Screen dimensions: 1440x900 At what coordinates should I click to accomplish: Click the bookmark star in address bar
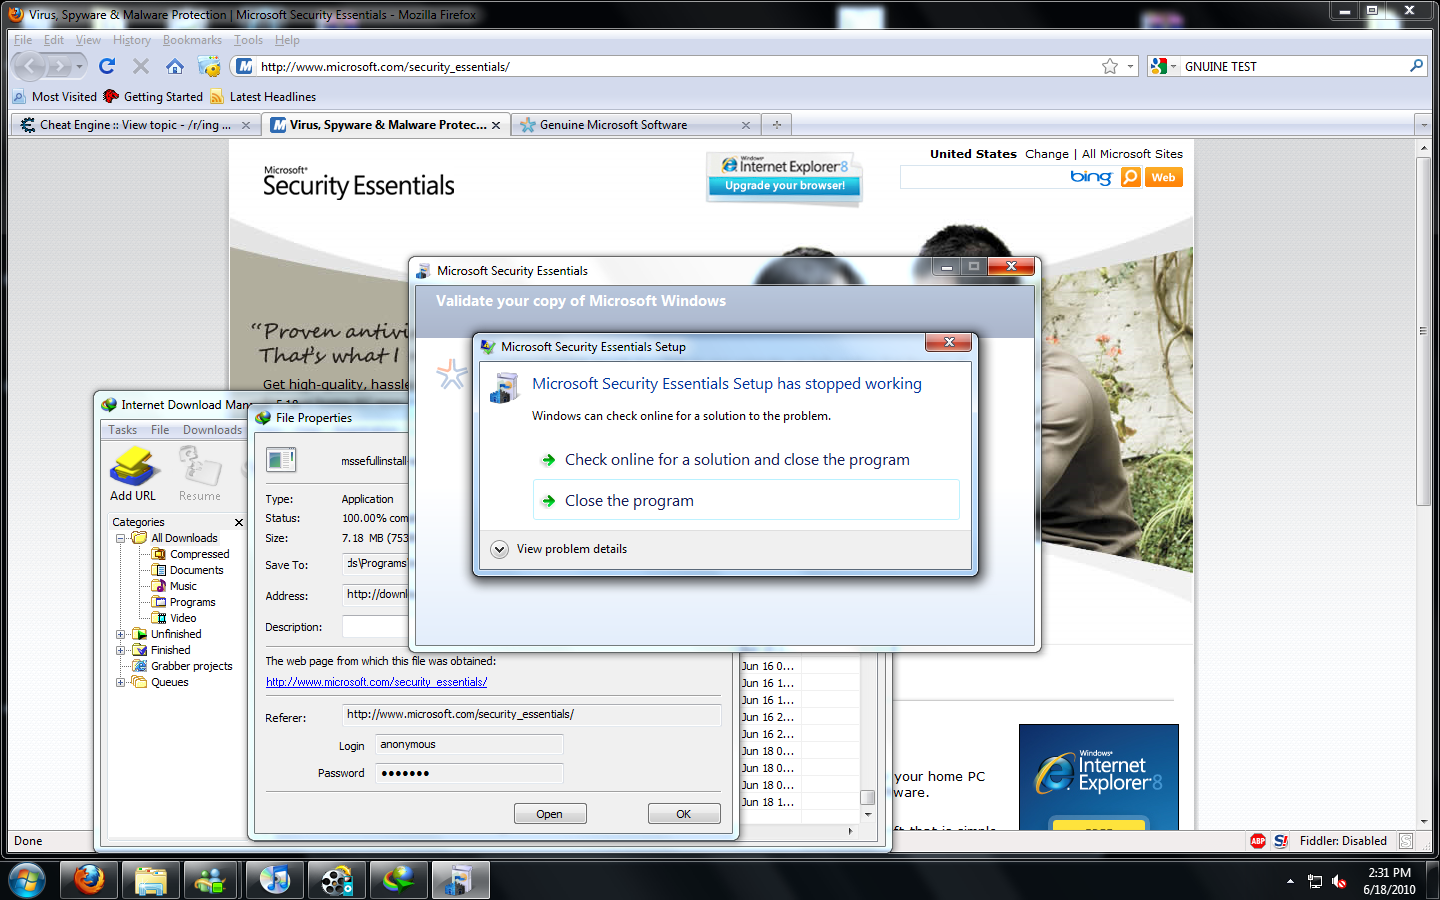tap(1109, 66)
